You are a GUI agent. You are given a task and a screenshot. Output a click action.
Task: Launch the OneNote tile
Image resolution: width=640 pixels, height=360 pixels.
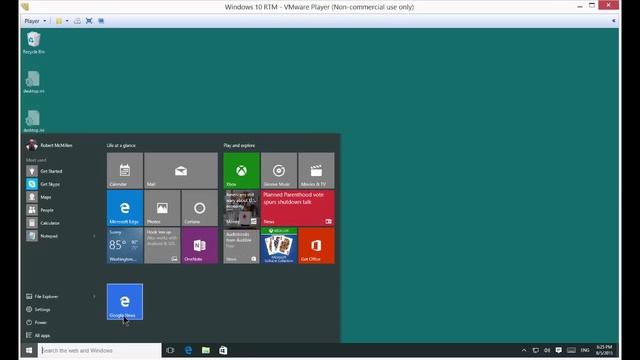pos(200,246)
